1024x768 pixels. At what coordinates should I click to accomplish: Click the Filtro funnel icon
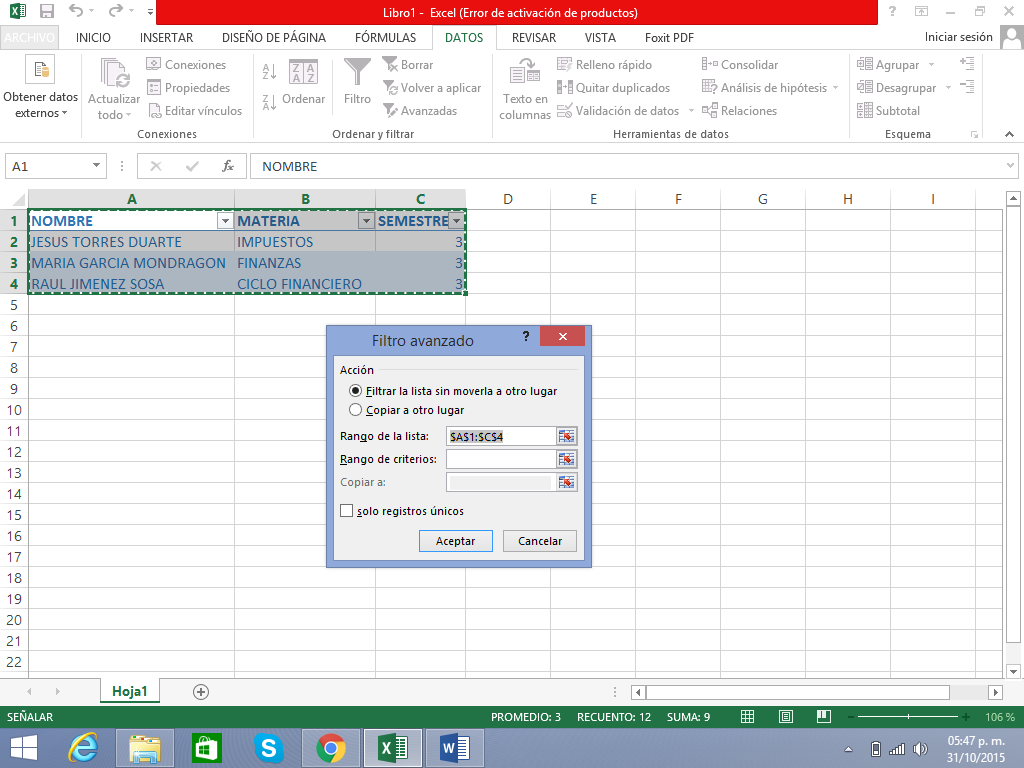click(x=357, y=74)
